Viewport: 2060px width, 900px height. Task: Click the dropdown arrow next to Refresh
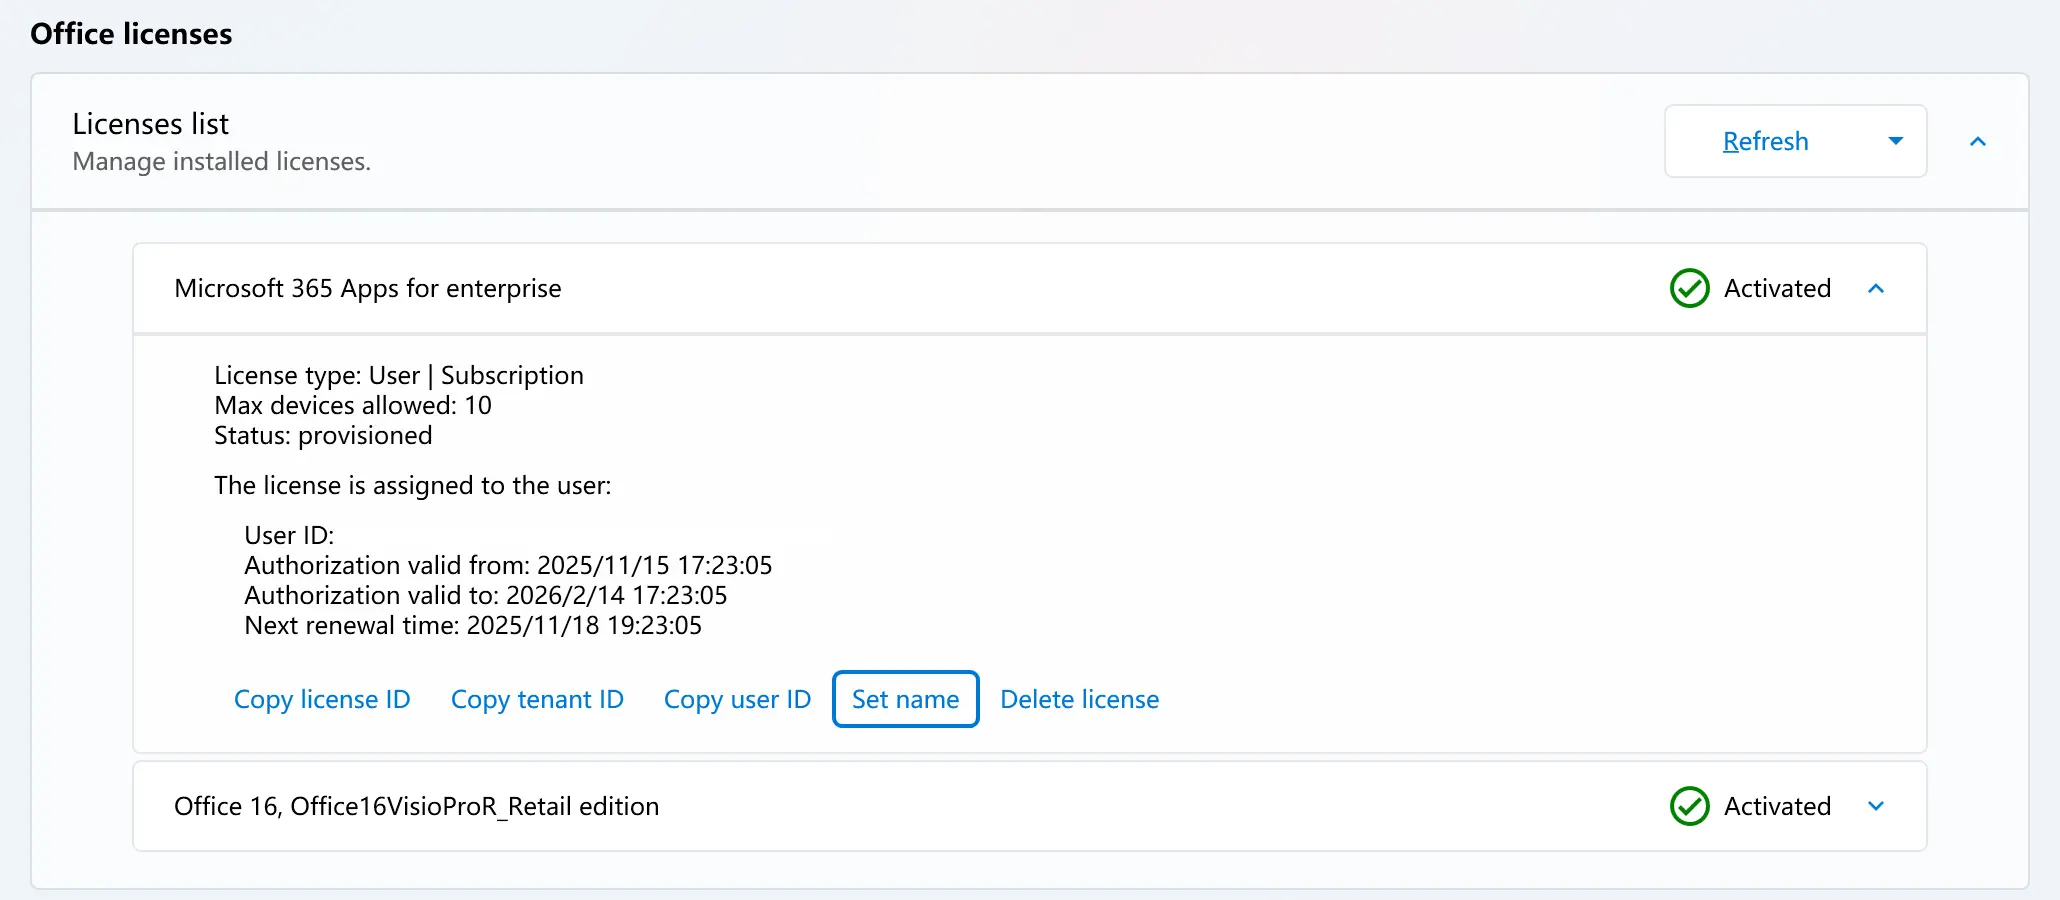point(1895,141)
